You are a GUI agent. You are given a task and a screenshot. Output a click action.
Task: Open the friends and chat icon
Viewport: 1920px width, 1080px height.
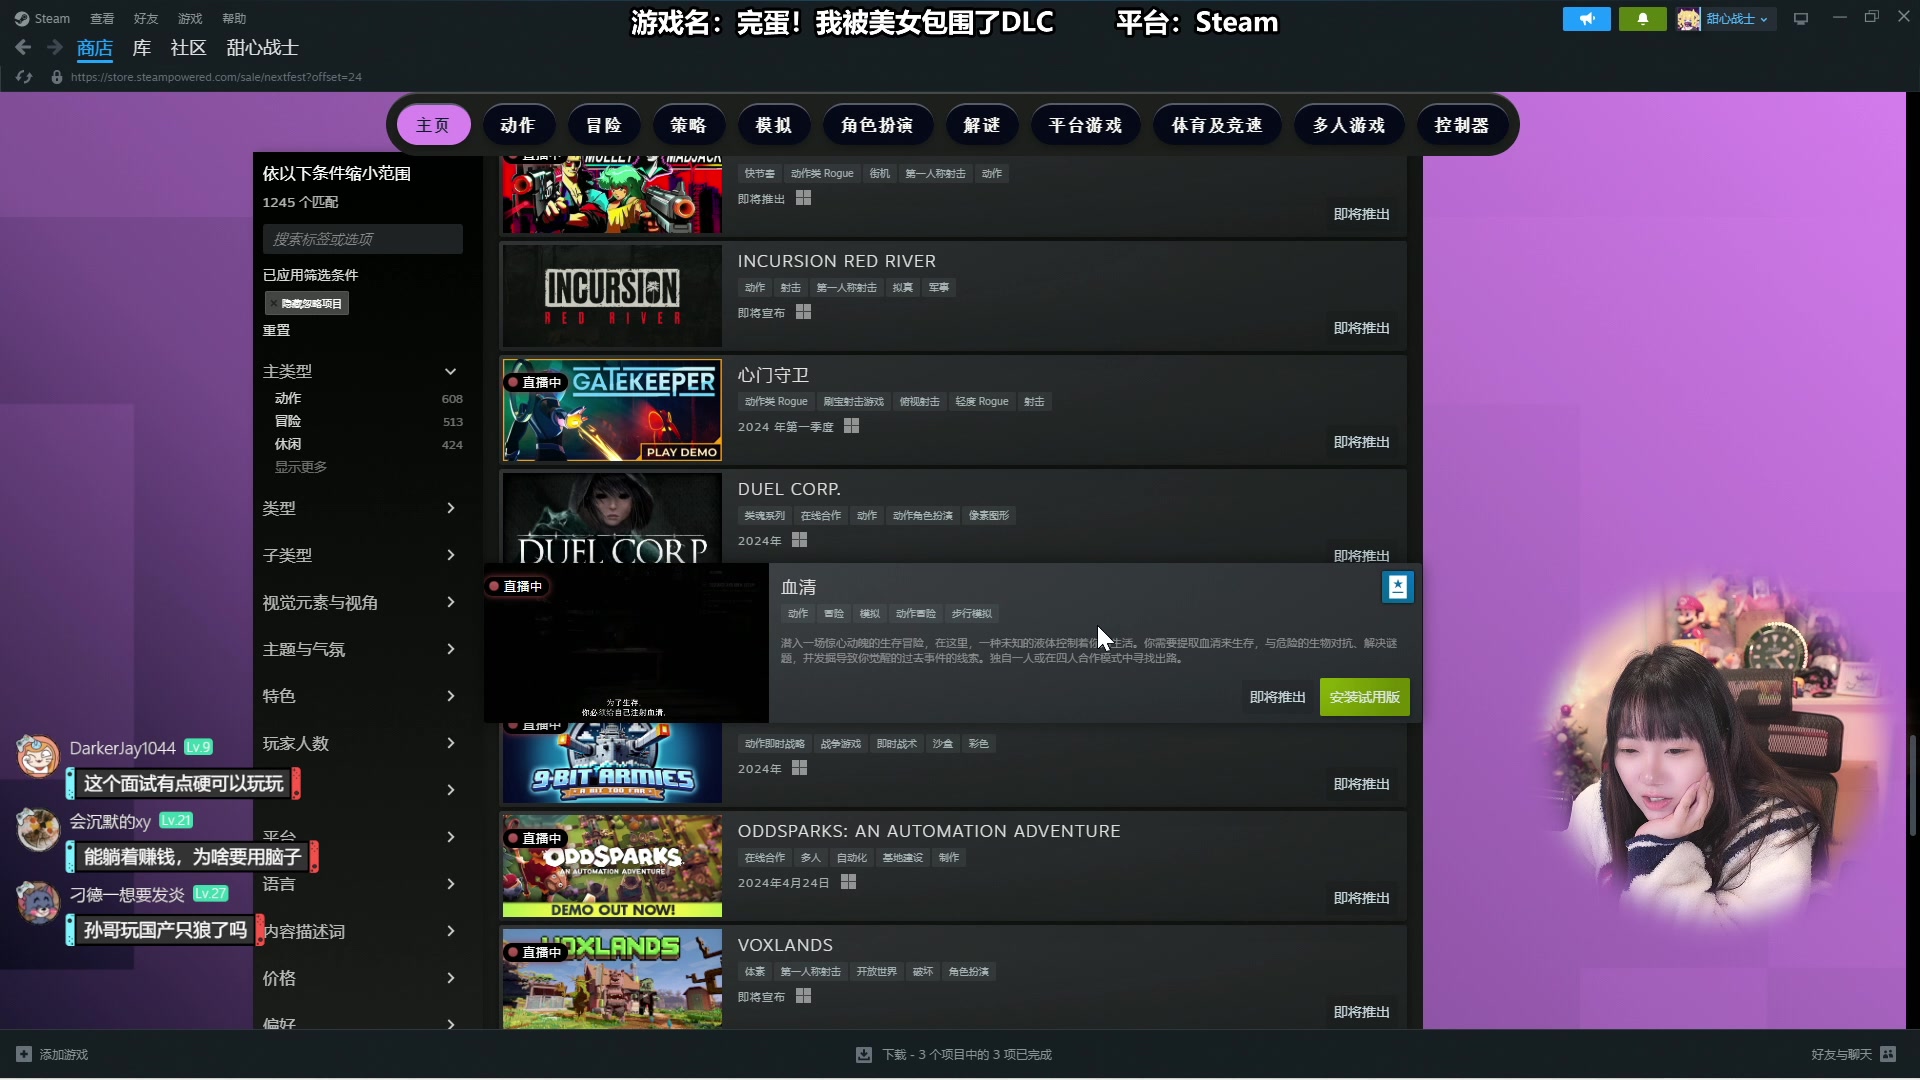[1888, 1054]
